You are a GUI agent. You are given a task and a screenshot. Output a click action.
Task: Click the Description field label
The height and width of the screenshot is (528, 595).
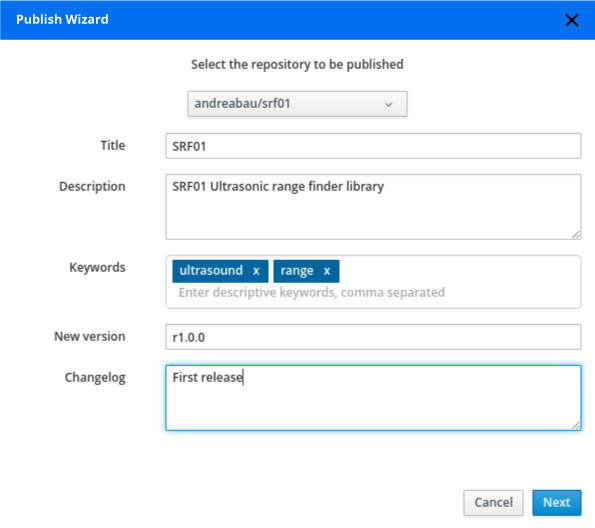pyautogui.click(x=92, y=186)
